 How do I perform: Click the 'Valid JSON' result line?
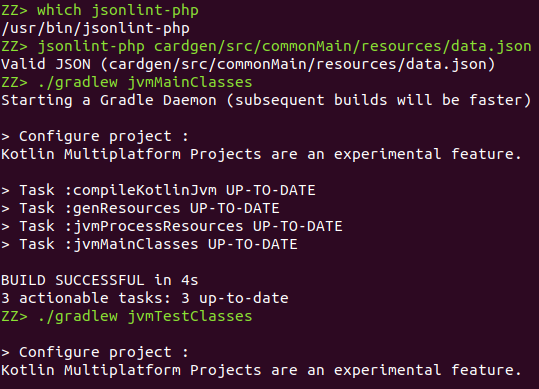(248, 64)
